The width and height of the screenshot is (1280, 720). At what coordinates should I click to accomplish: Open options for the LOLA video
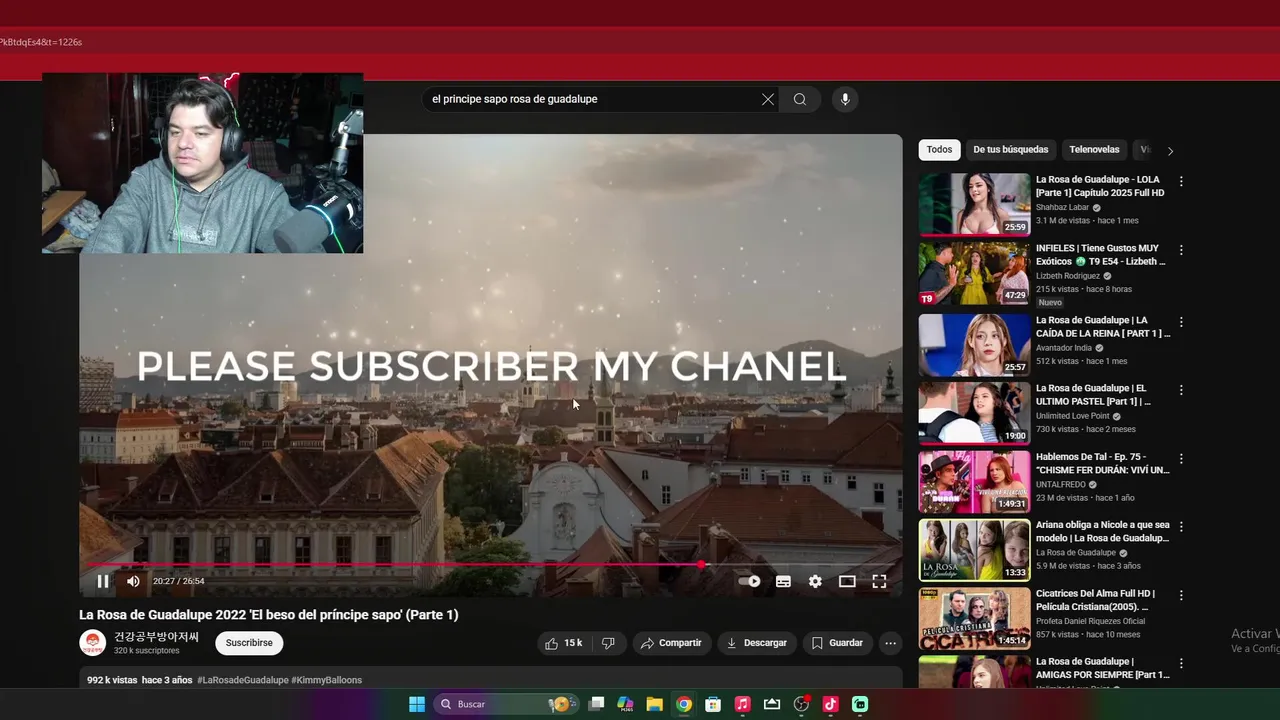[1181, 181]
